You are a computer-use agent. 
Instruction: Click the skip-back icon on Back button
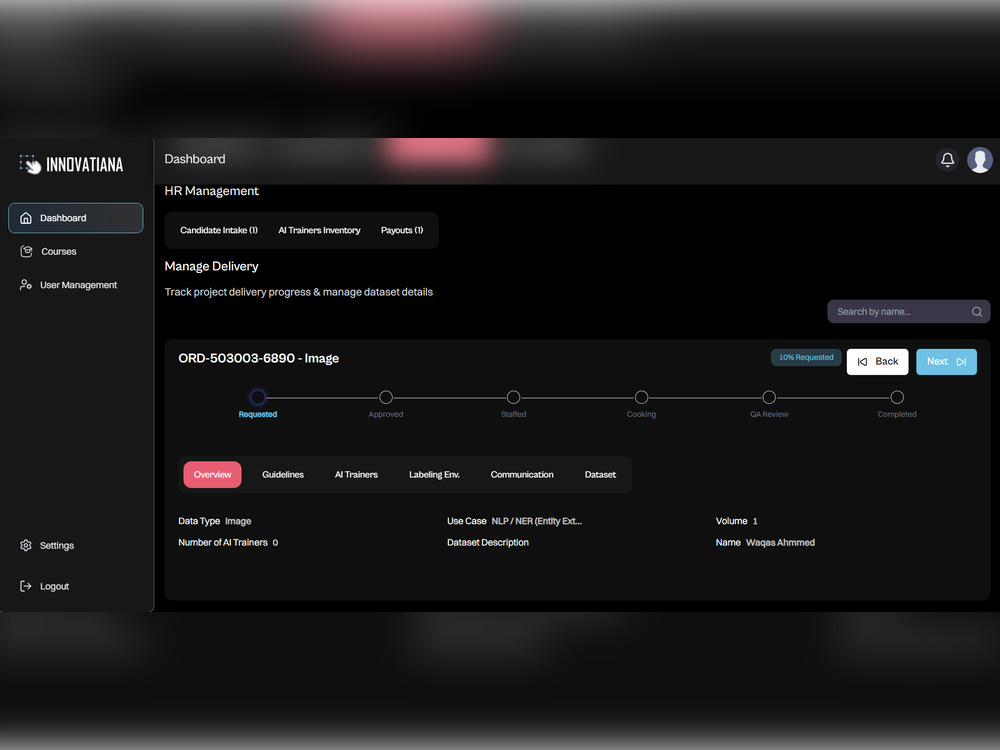(x=862, y=362)
